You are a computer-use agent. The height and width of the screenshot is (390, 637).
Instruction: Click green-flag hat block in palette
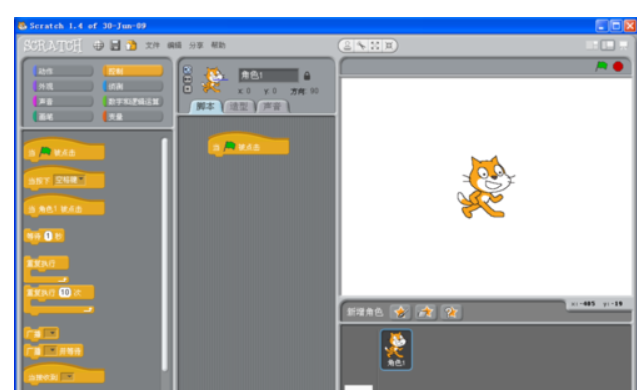[64, 150]
